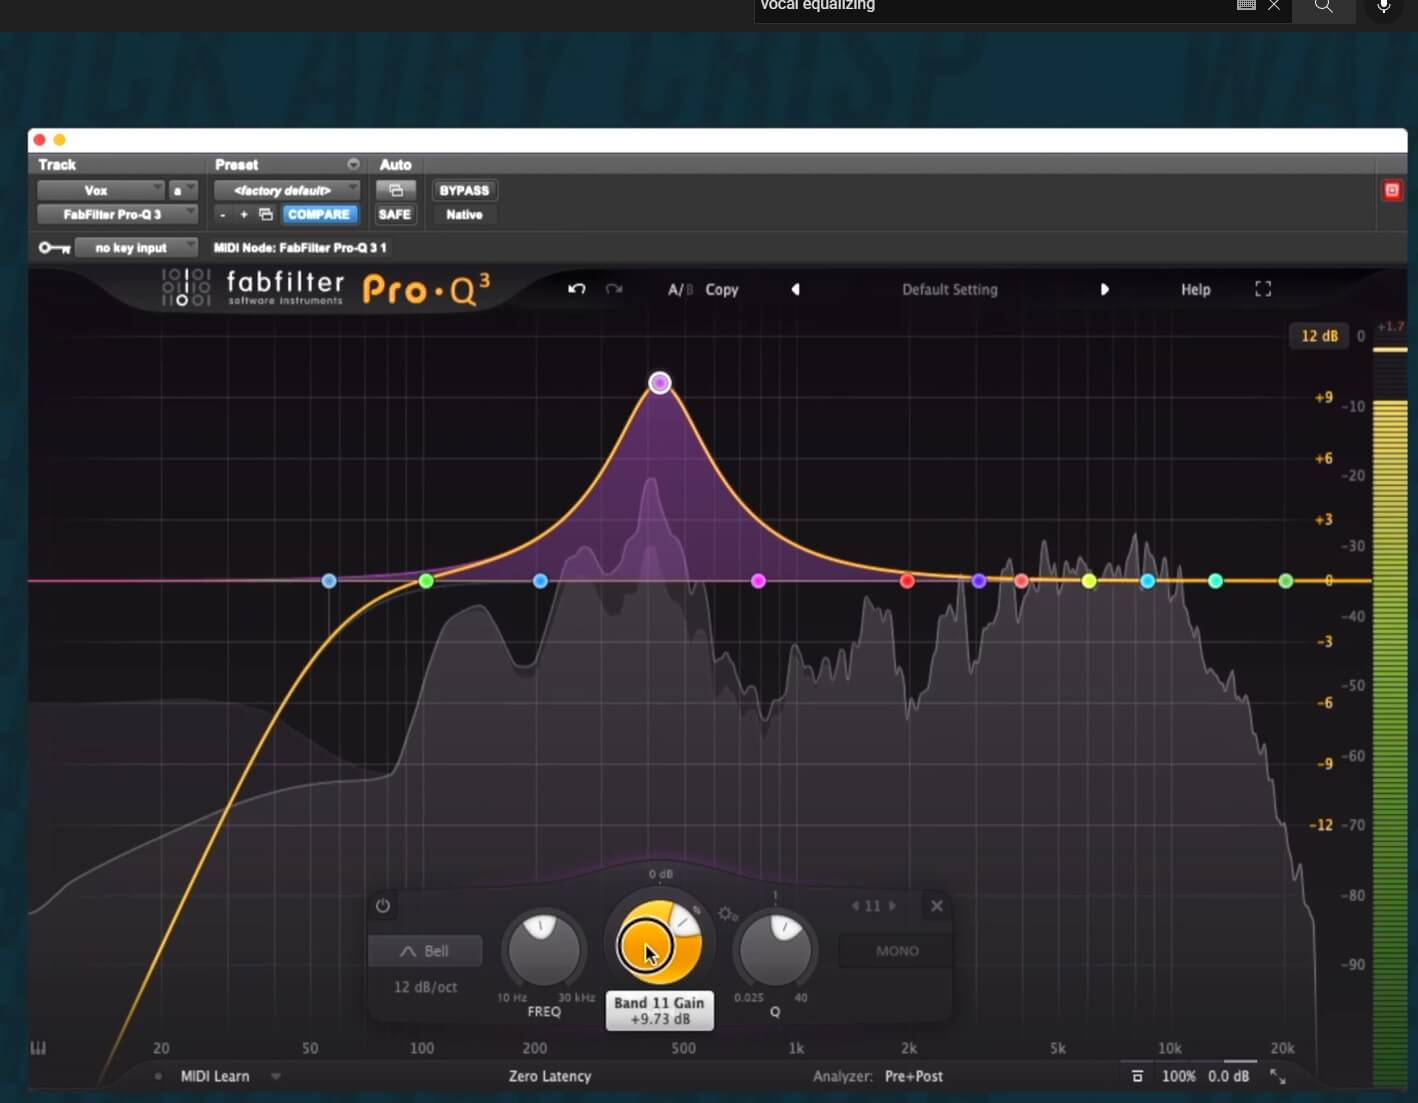Click the key input key icon
The height and width of the screenshot is (1103, 1418).
[54, 247]
